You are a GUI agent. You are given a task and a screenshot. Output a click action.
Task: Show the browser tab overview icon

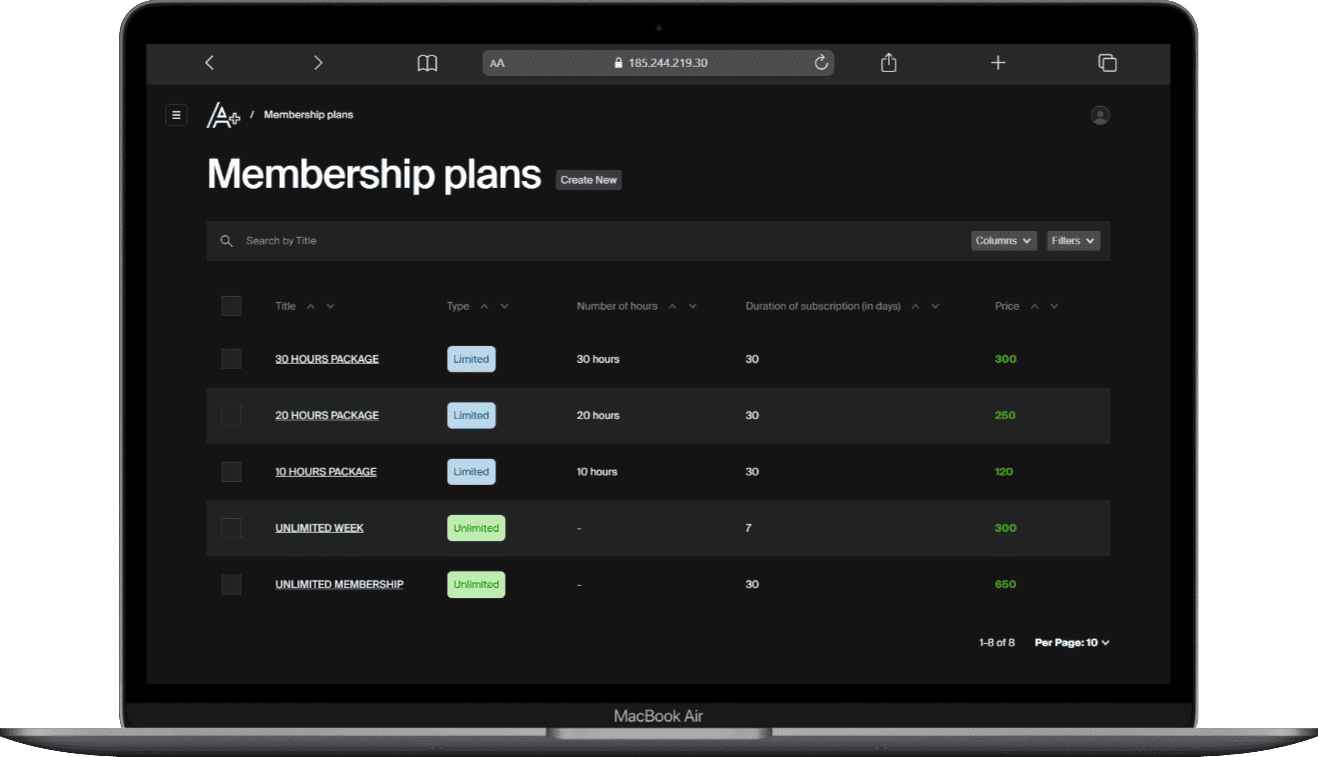(x=1107, y=63)
